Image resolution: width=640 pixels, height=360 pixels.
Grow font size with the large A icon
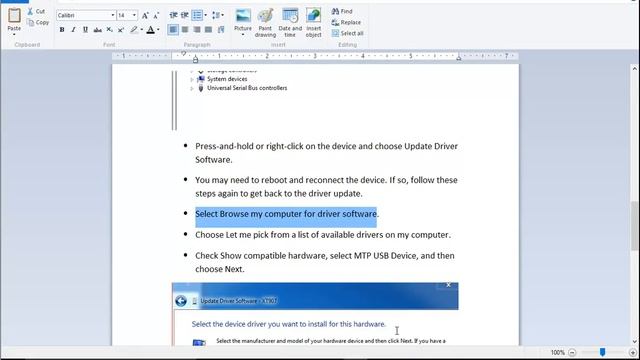(x=145, y=16)
